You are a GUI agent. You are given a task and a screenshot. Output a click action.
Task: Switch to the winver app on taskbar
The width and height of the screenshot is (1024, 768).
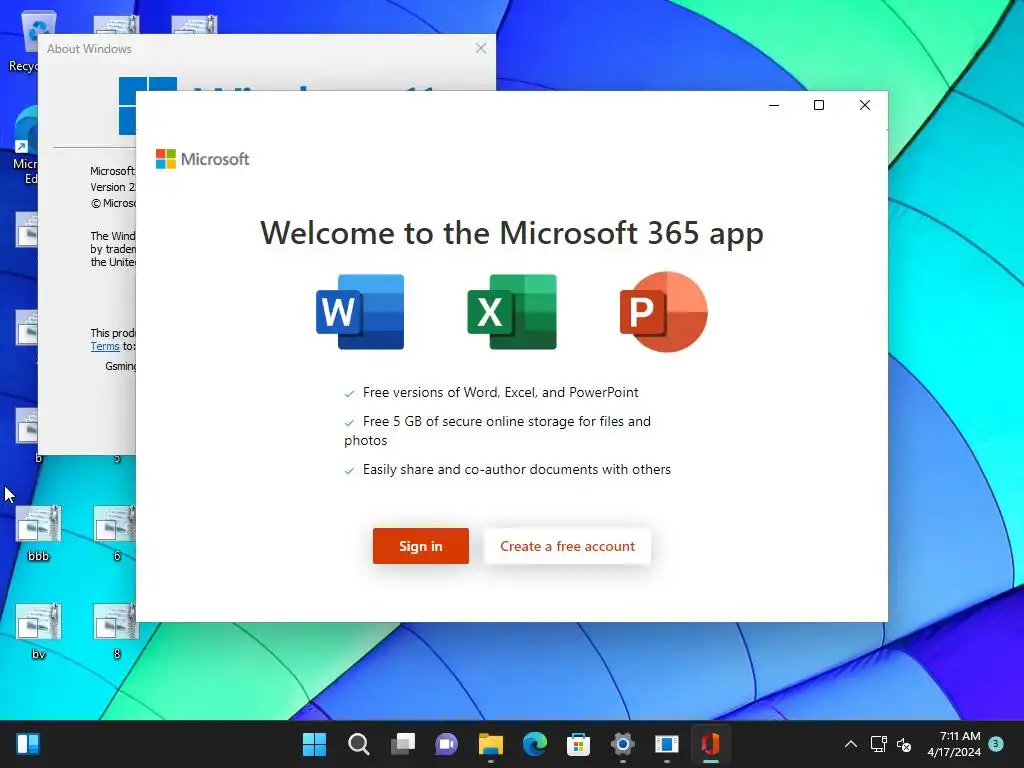click(667, 744)
